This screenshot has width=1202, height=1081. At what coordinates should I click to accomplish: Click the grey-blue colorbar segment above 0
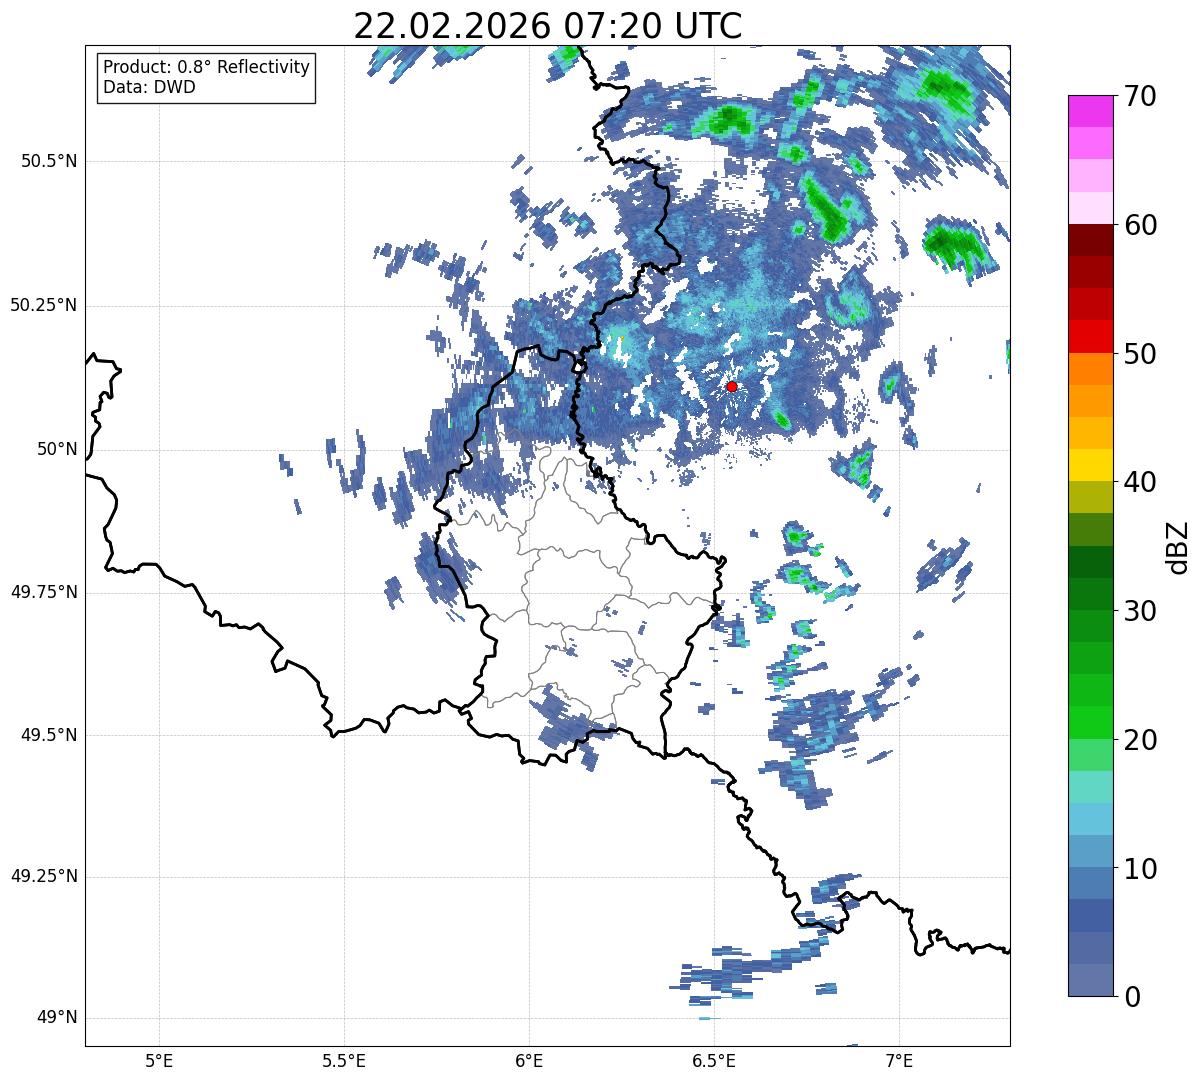1091,980
